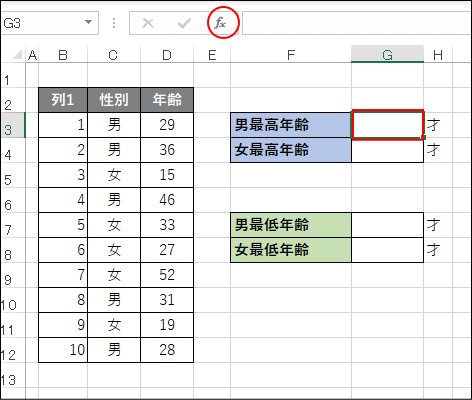Select column E header
This screenshot has height=400, width=472.
212,55
